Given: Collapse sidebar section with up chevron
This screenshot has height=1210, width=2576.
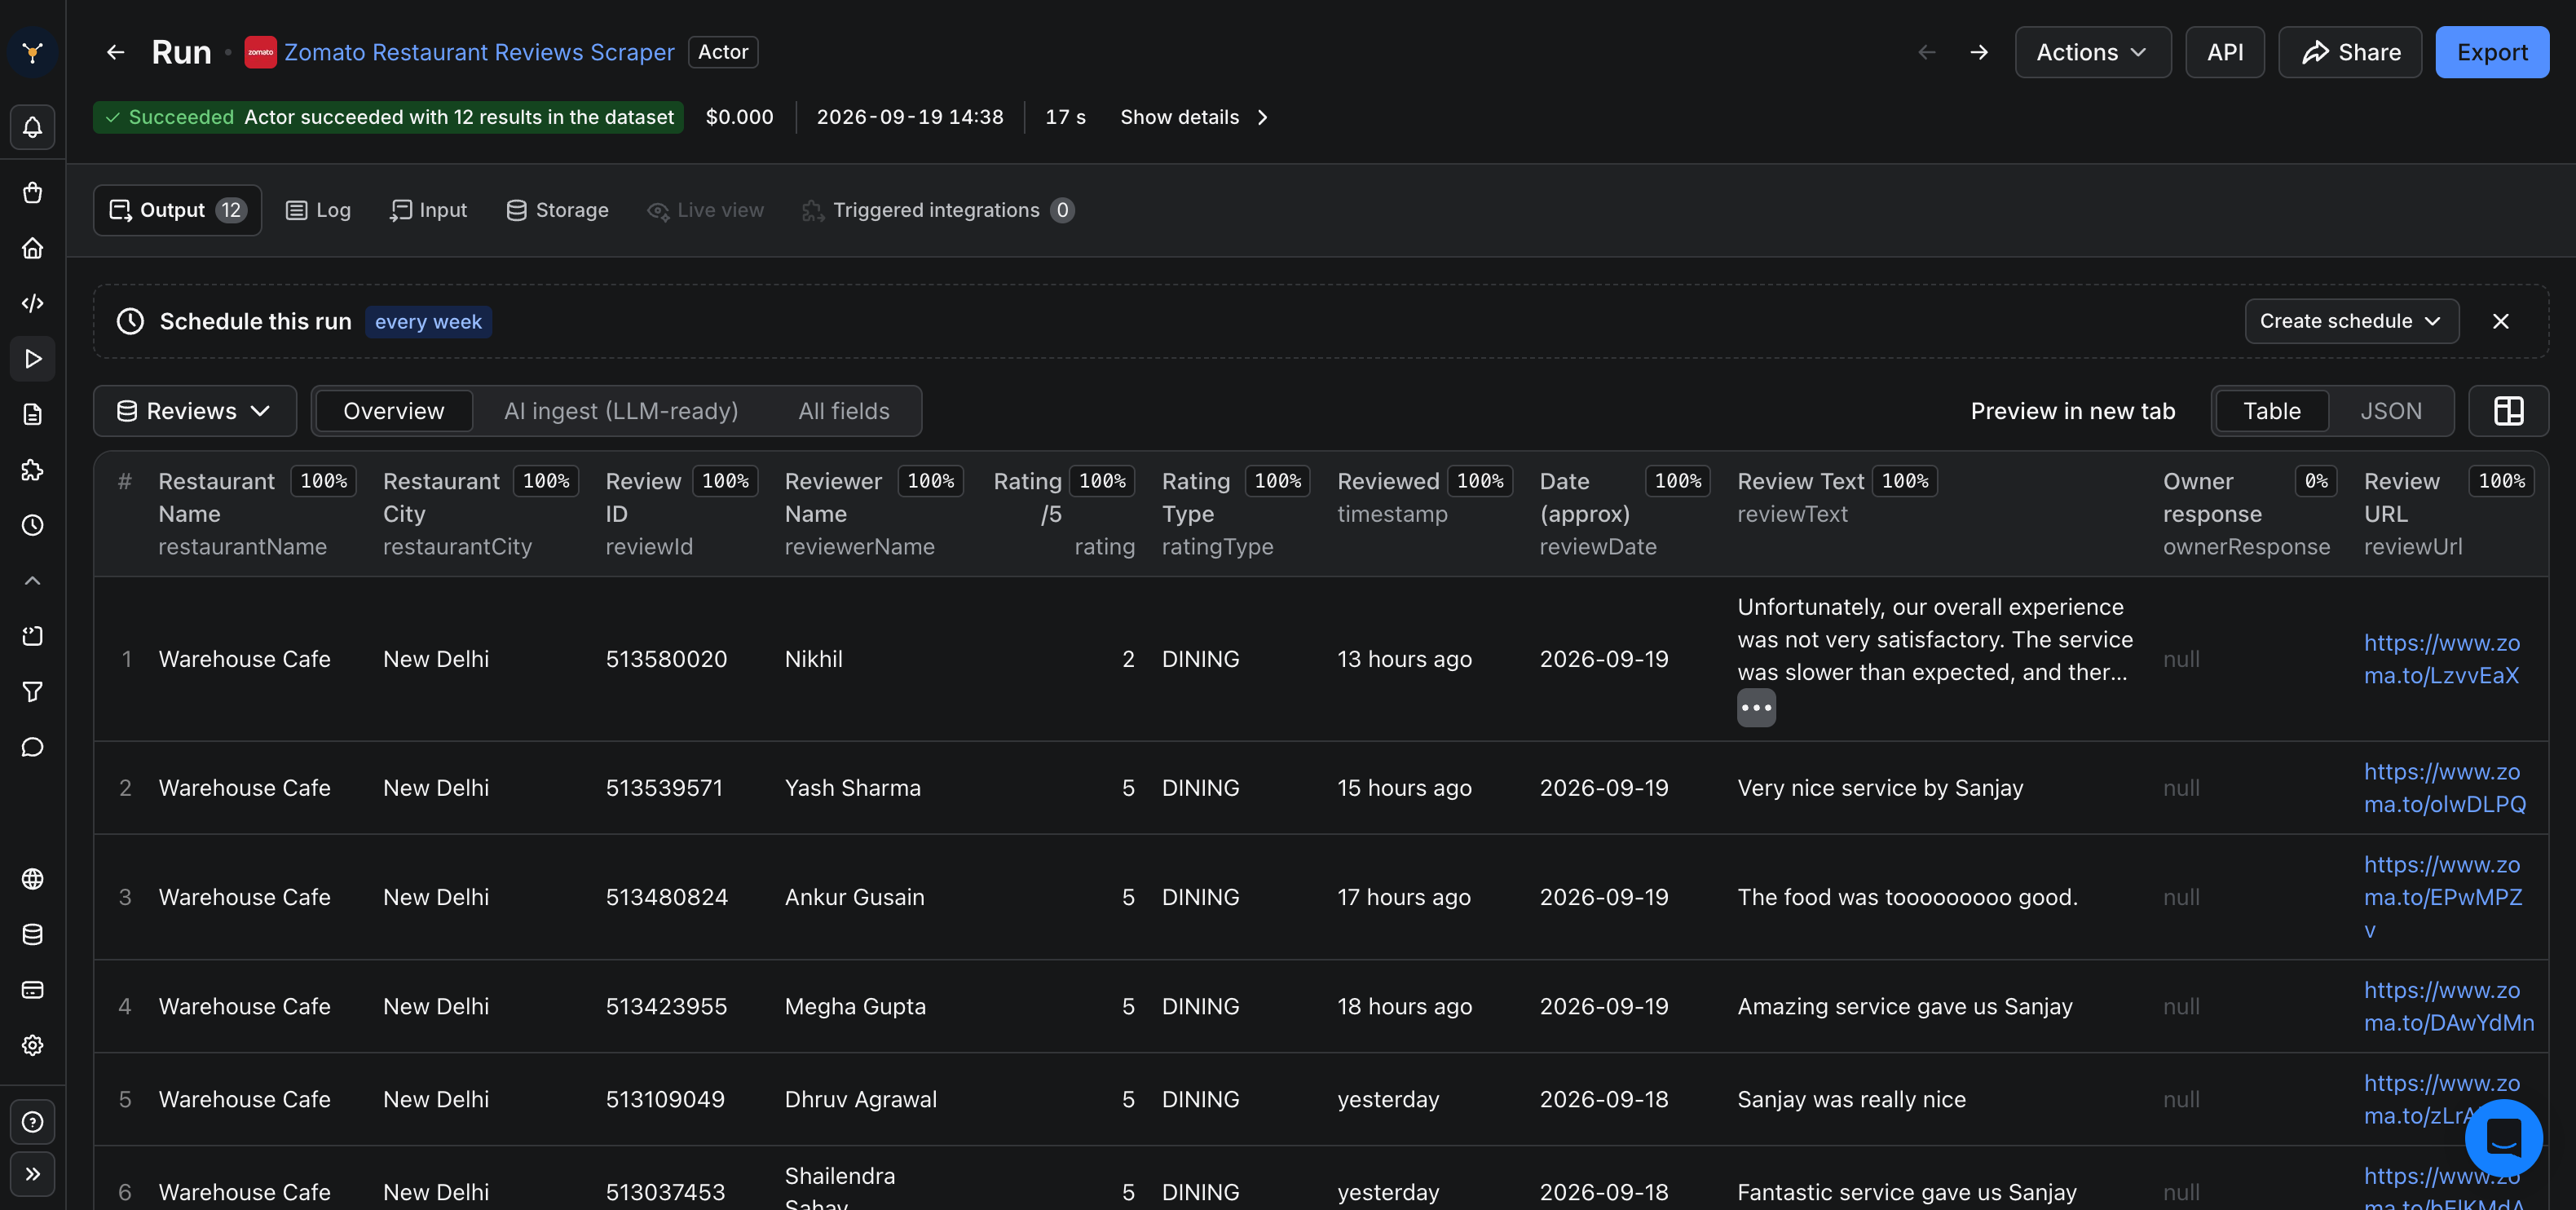Looking at the screenshot, I should [32, 581].
